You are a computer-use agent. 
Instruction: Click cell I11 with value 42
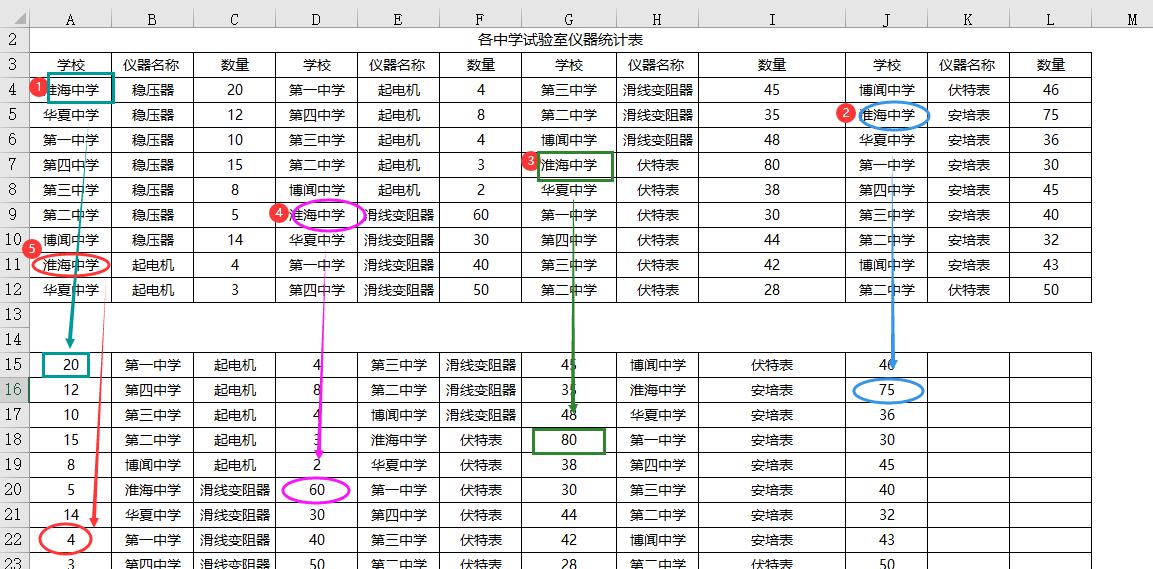pyautogui.click(x=771, y=265)
